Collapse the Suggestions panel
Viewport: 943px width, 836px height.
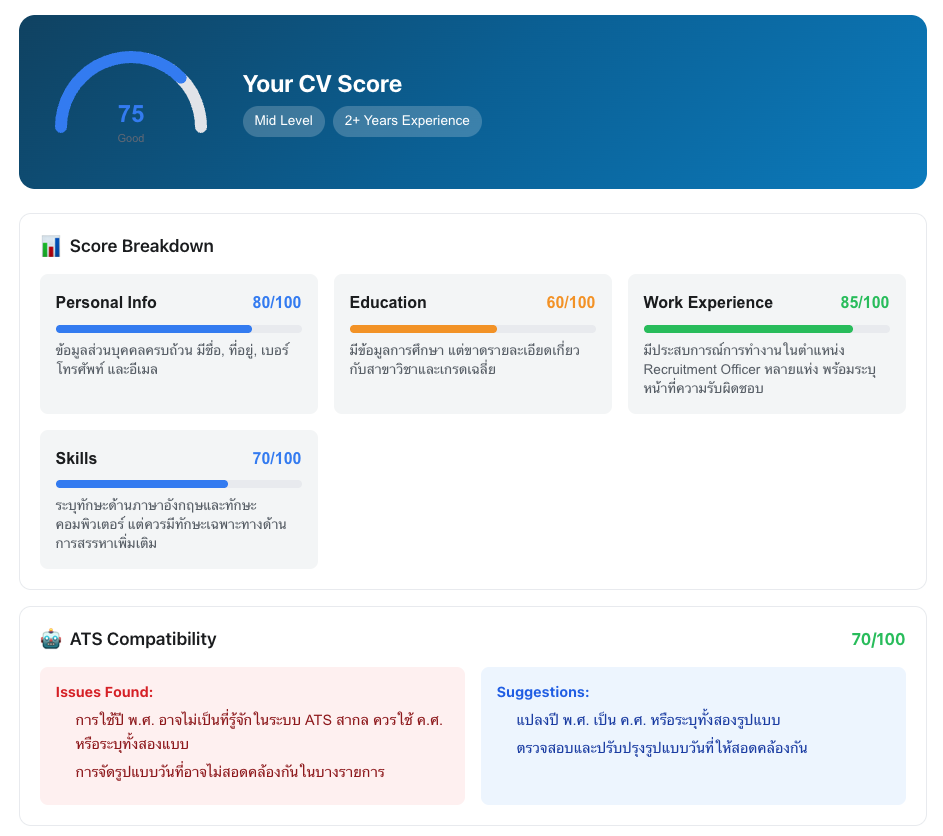[x=693, y=736]
